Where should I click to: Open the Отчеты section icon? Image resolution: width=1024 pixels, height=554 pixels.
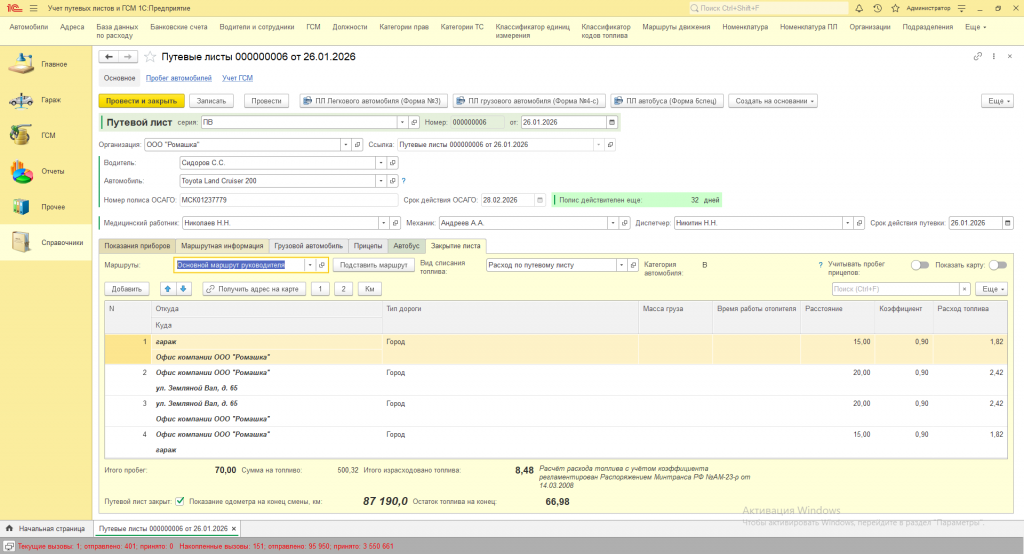[x=22, y=171]
